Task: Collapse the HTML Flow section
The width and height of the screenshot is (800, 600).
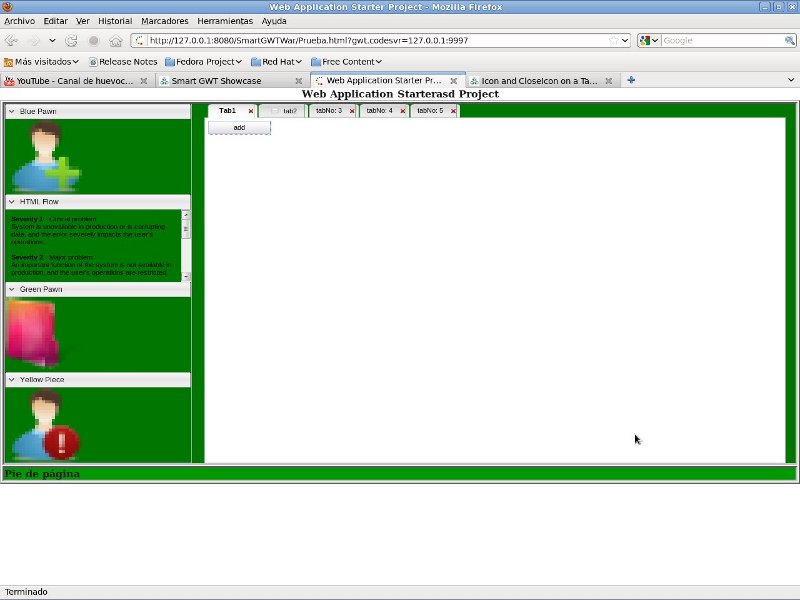Action: (12, 202)
